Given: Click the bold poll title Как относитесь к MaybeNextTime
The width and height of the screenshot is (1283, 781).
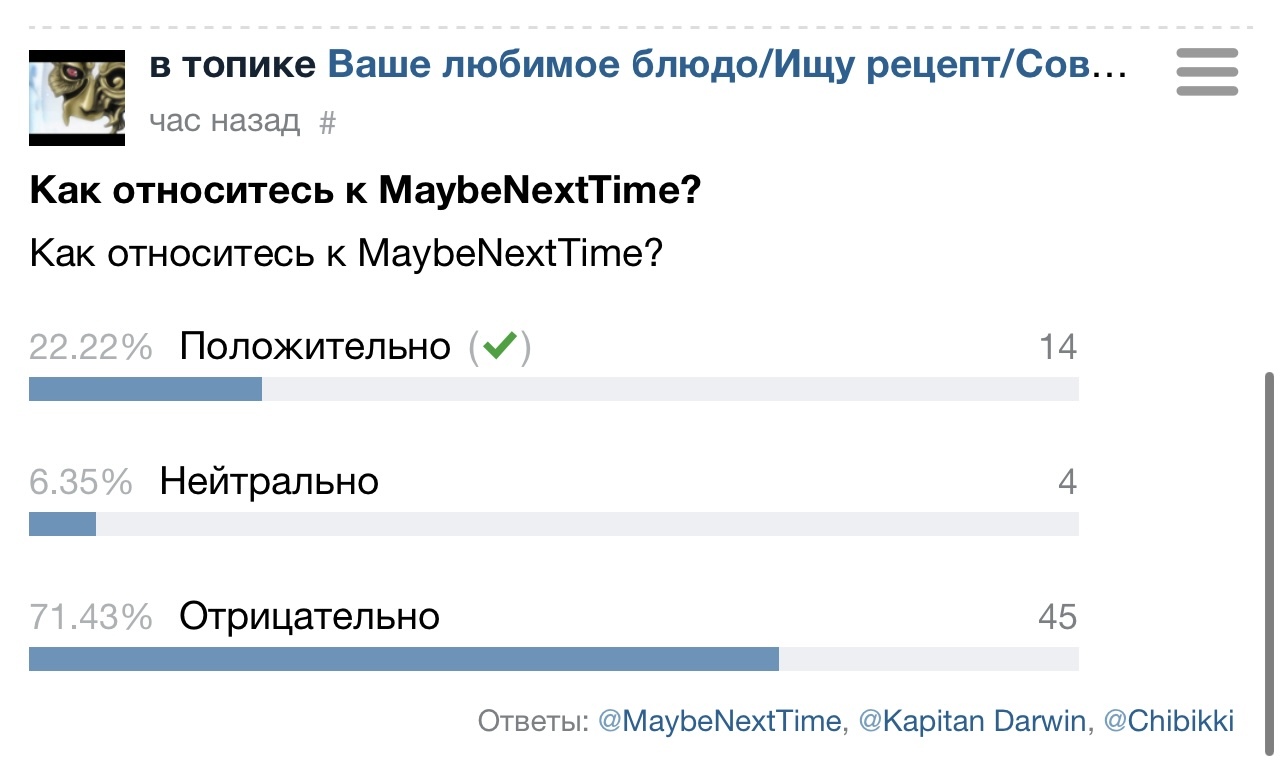Looking at the screenshot, I should [365, 191].
